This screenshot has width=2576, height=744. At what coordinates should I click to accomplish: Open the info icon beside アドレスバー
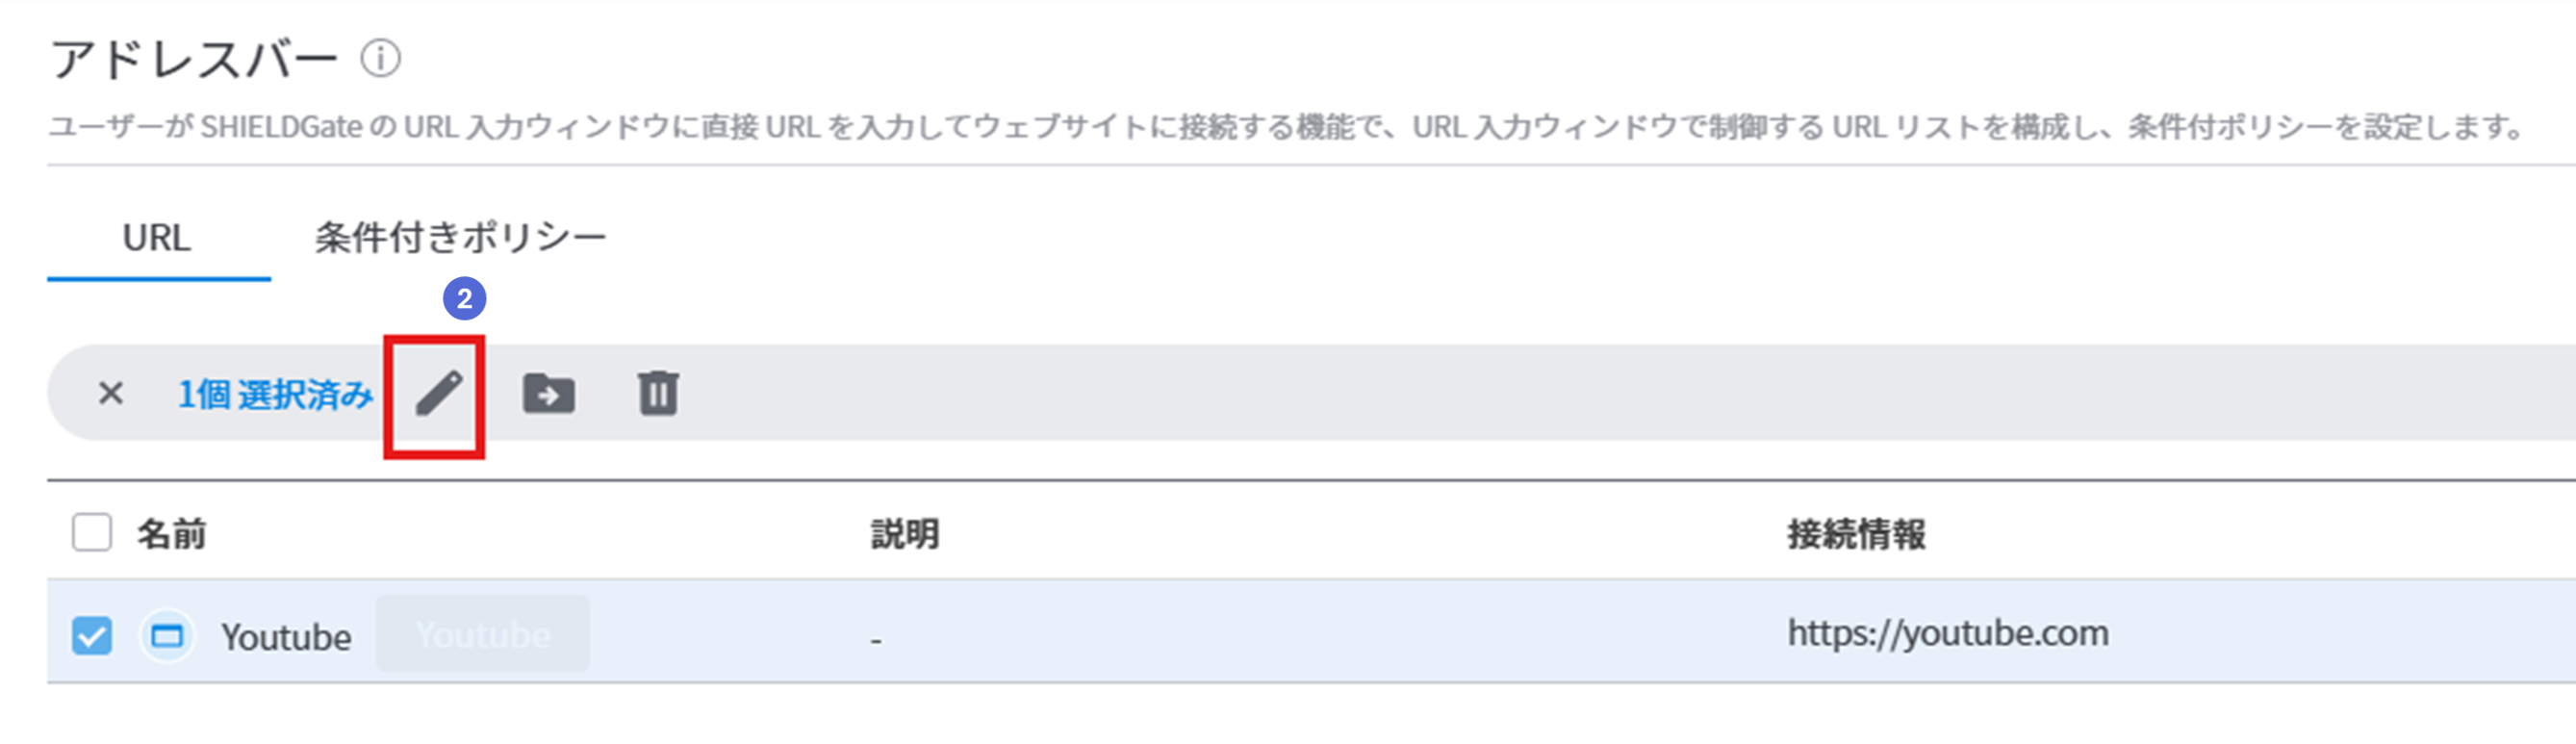pyautogui.click(x=380, y=58)
